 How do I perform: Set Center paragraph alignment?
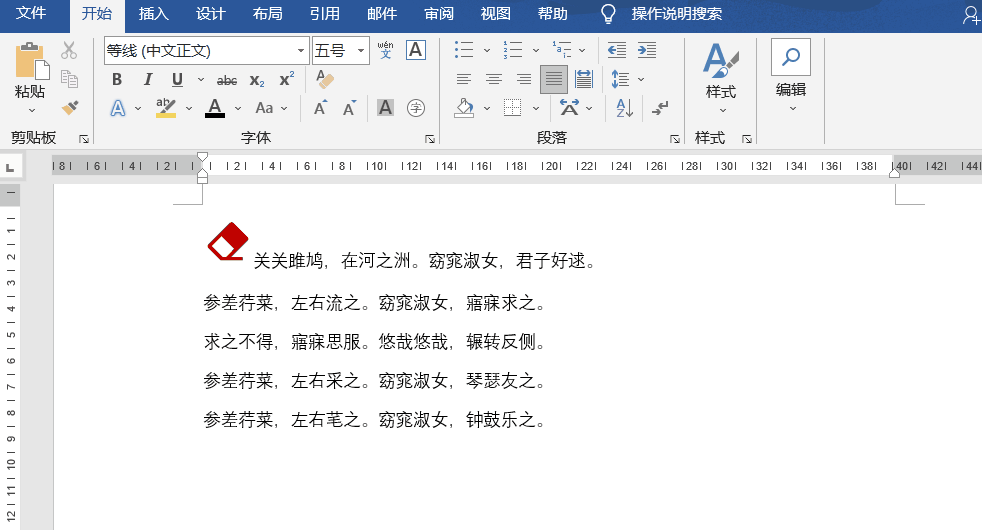pyautogui.click(x=494, y=79)
